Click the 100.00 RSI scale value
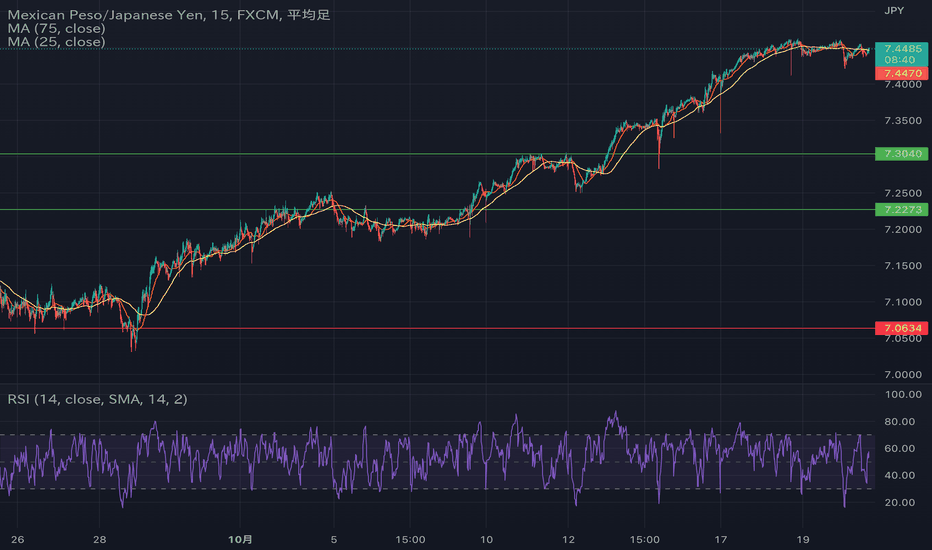 (903, 394)
